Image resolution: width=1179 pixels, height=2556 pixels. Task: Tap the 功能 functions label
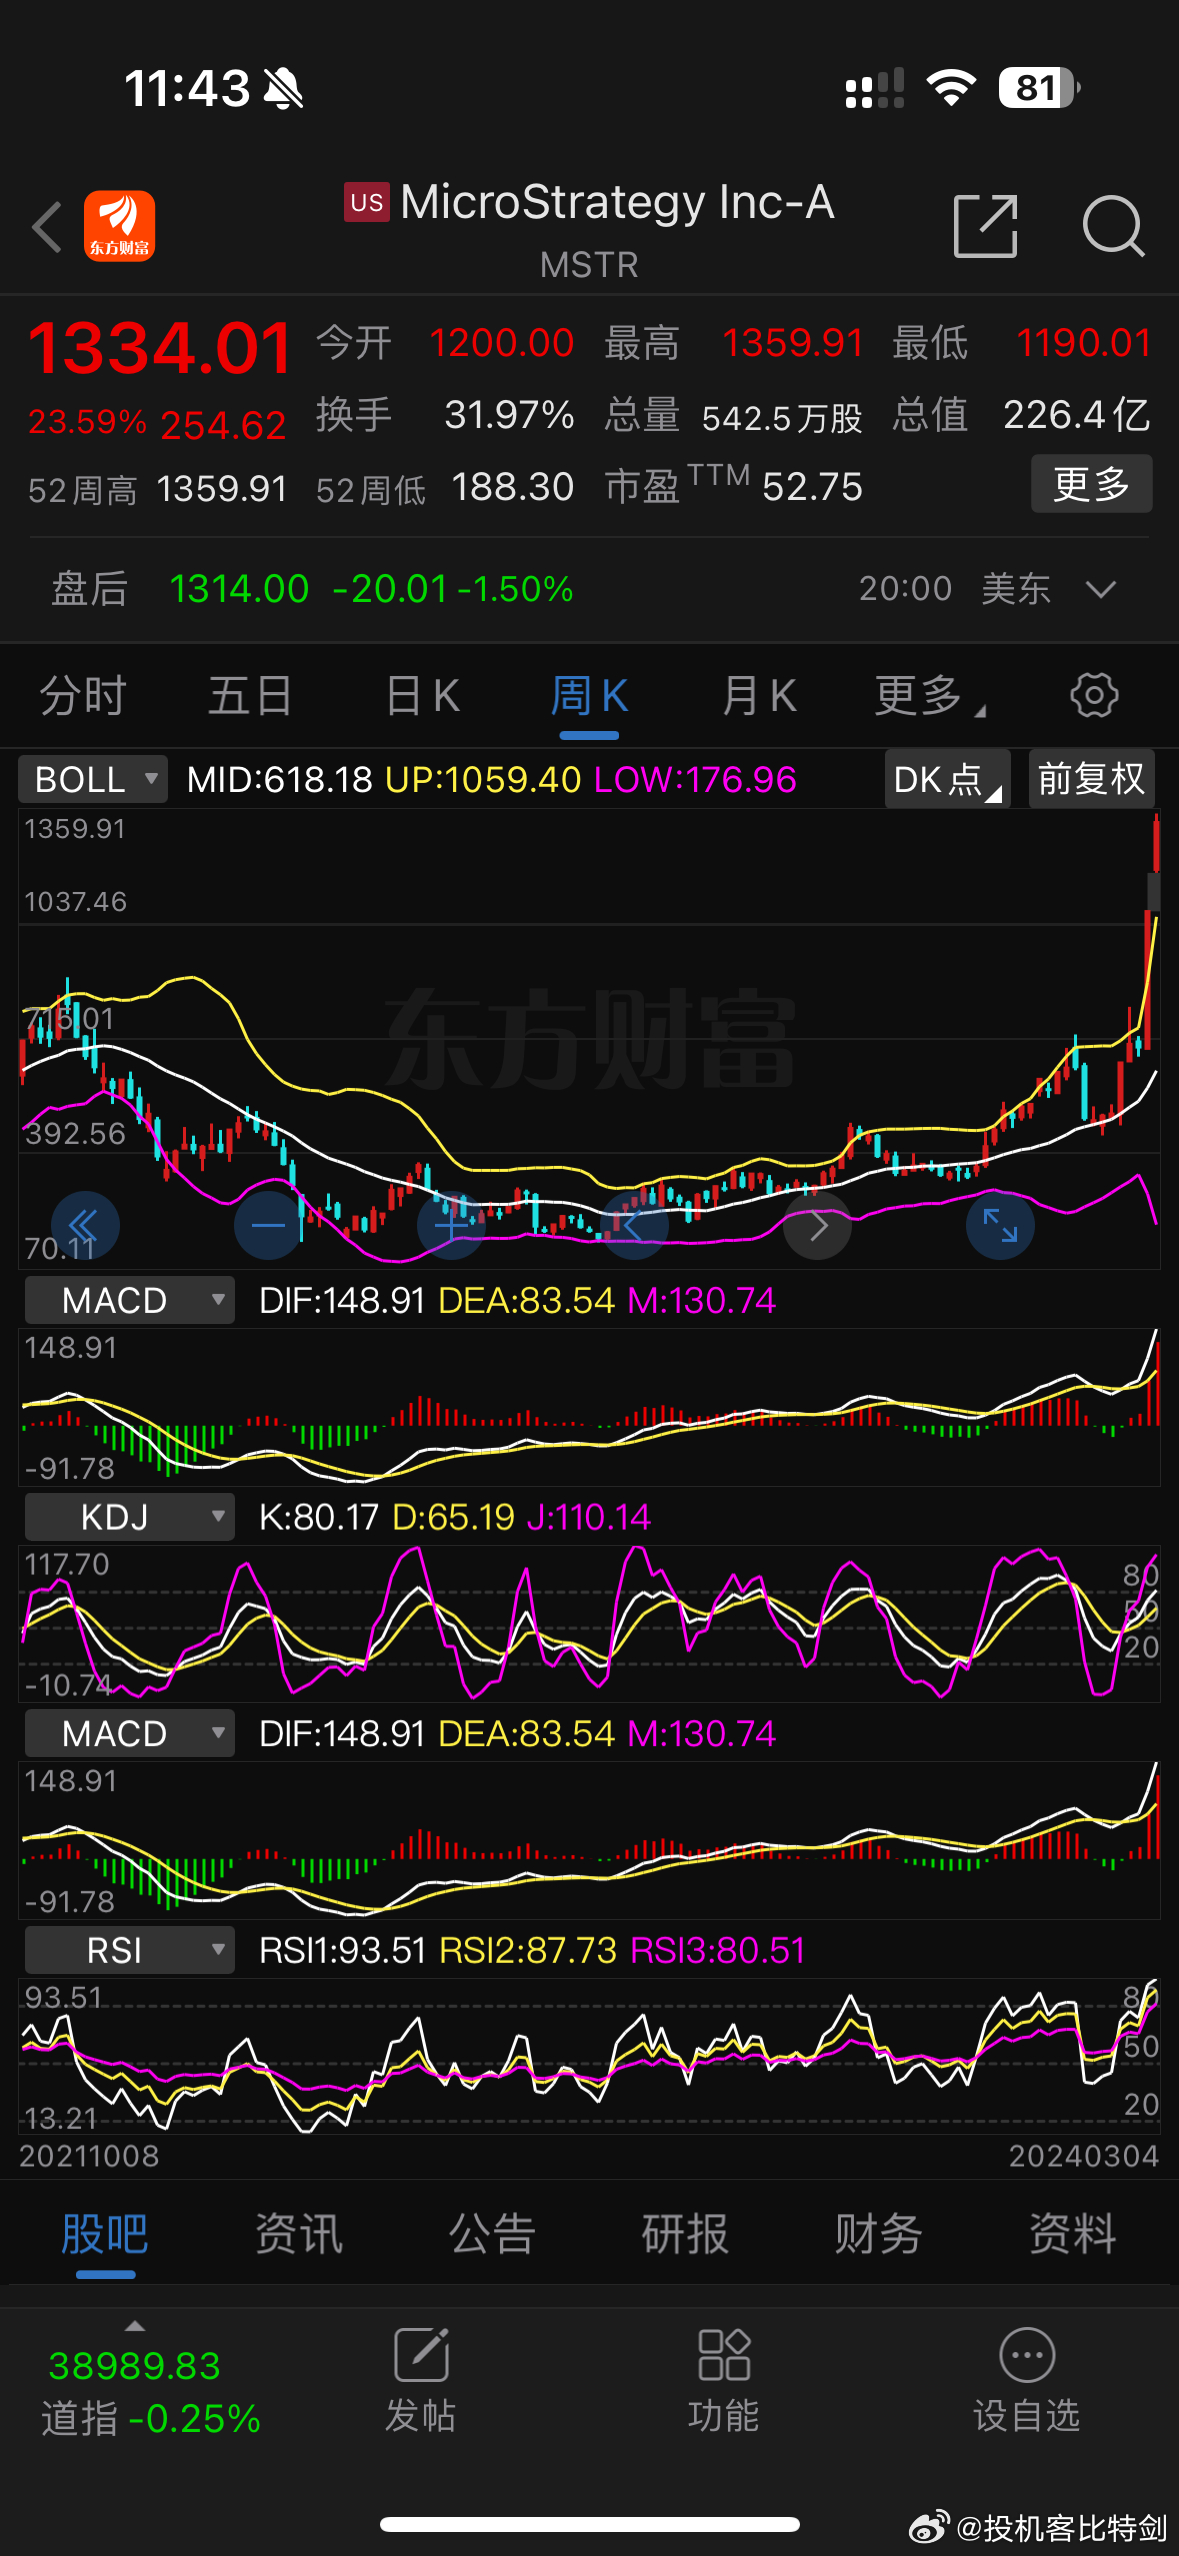(724, 2415)
